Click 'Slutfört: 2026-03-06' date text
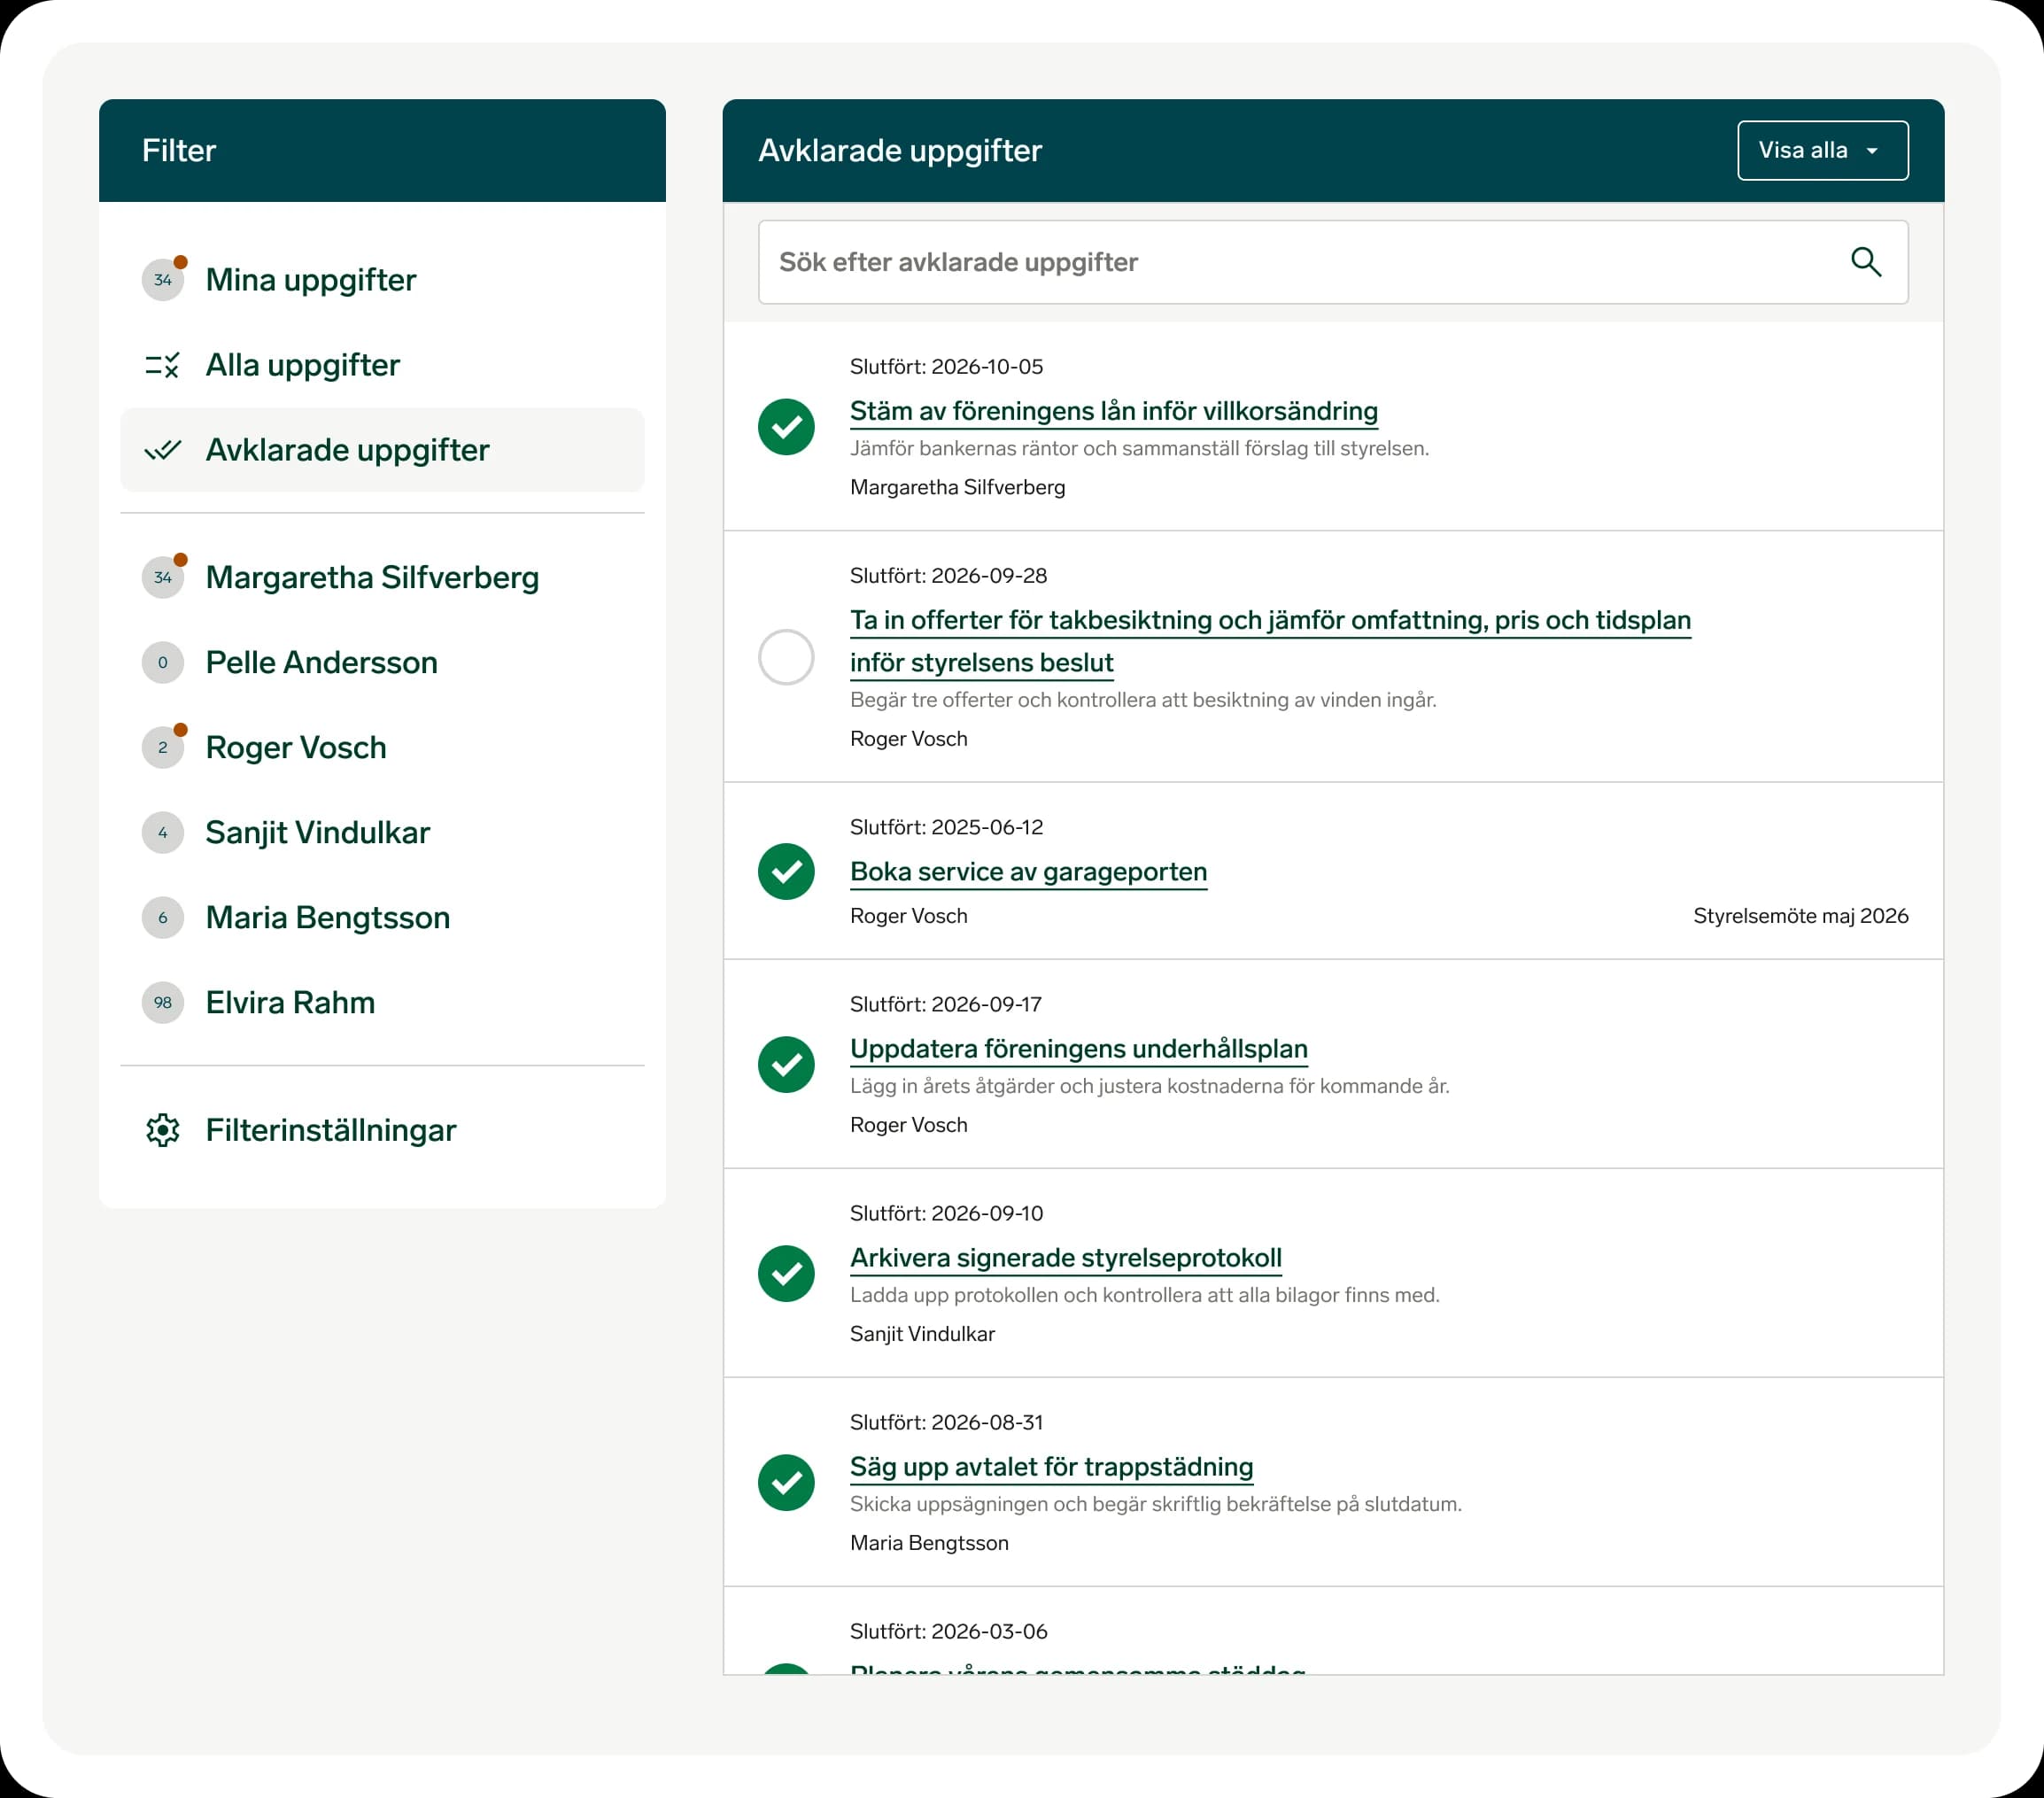This screenshot has height=1798, width=2044. coord(948,1631)
